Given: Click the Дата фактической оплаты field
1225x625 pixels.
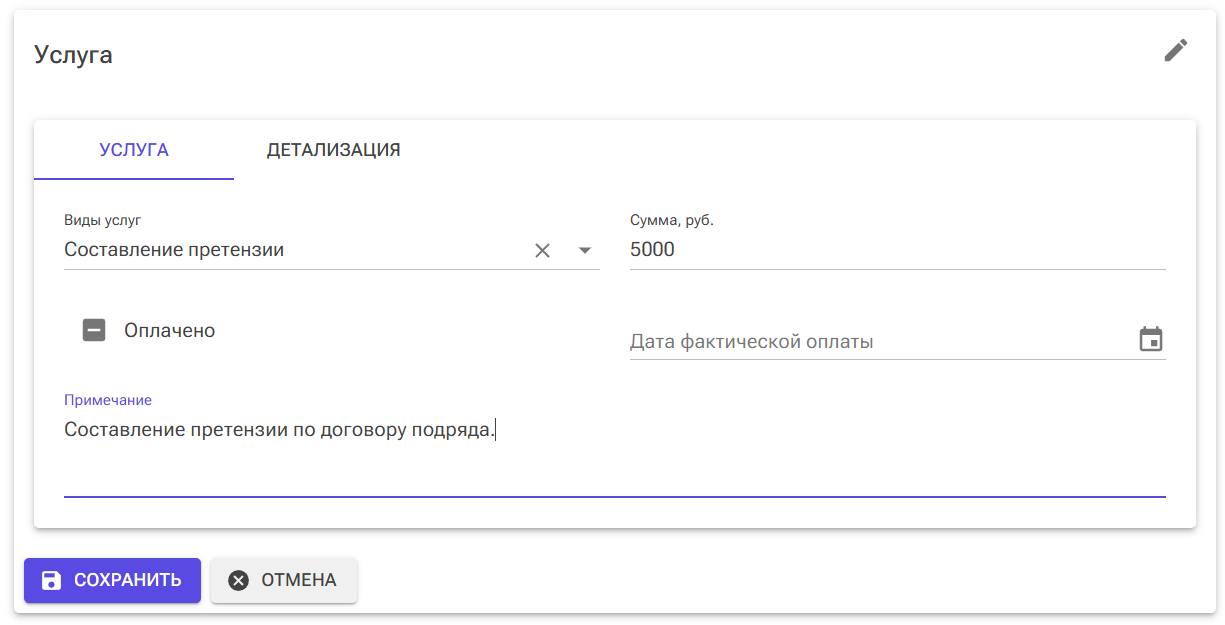Looking at the screenshot, I should [880, 342].
